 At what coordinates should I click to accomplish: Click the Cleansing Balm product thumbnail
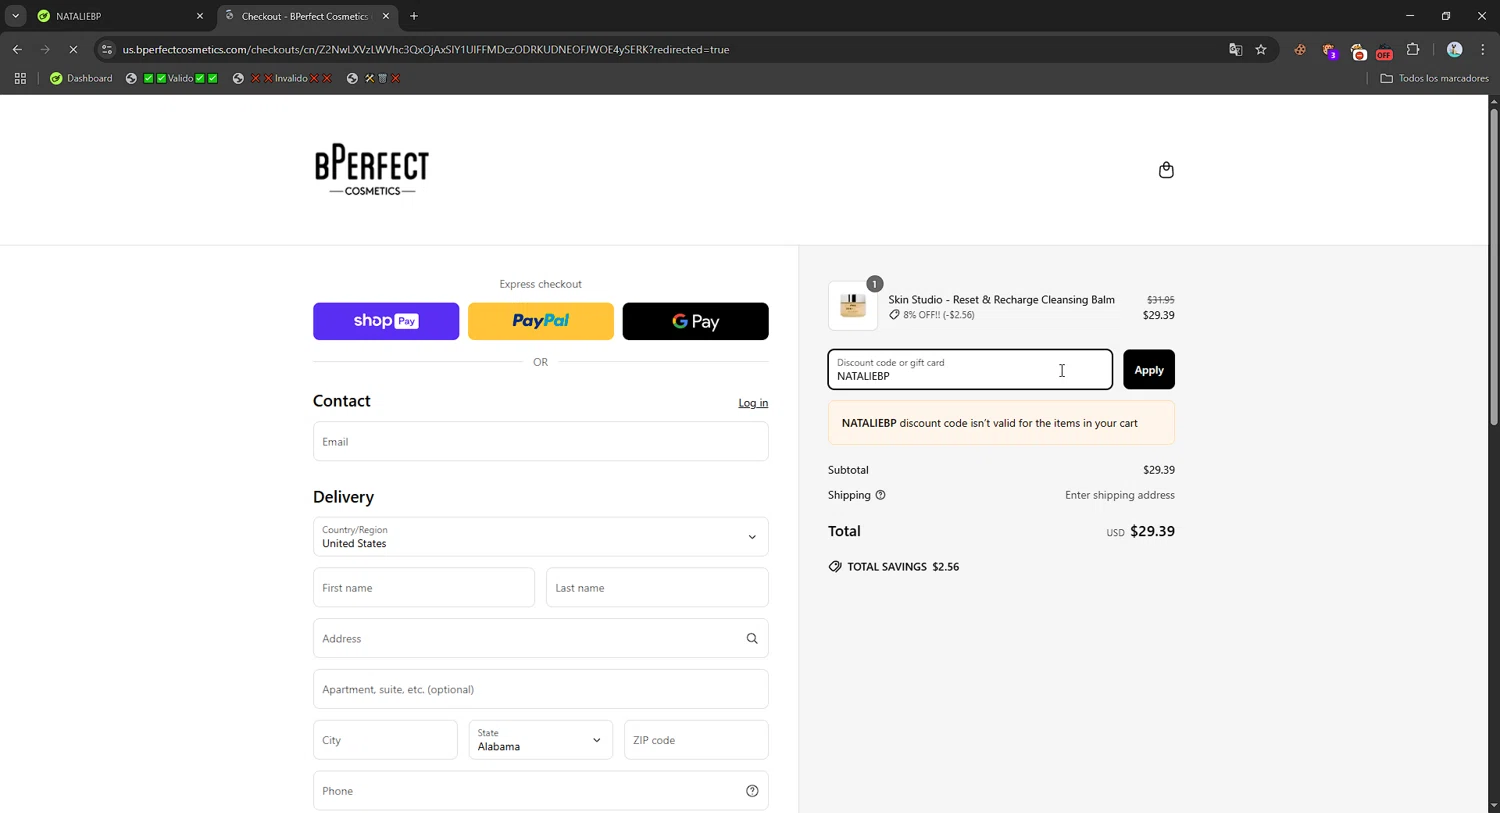pos(853,306)
